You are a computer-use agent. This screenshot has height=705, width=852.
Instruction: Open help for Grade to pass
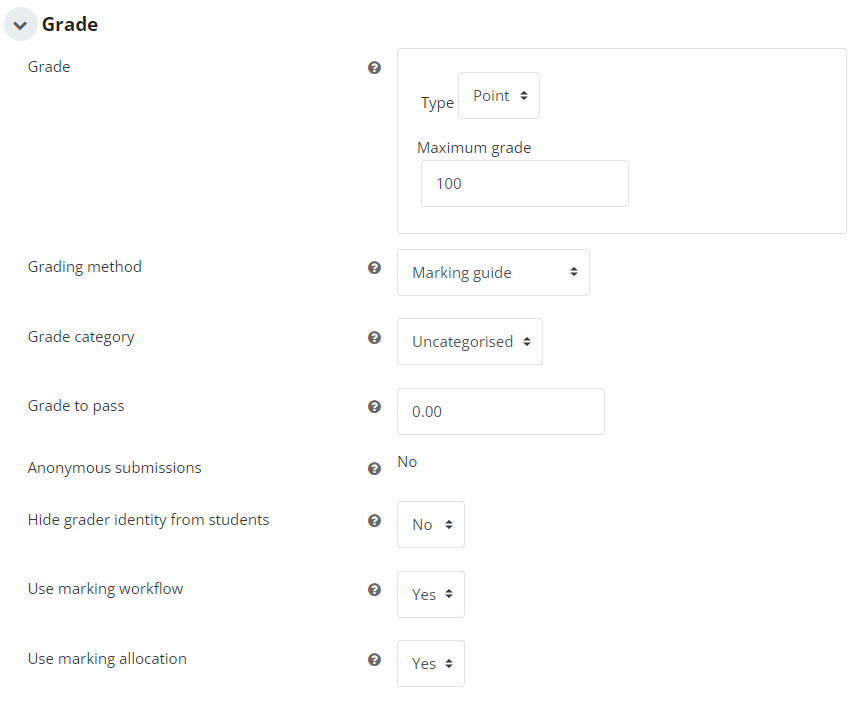tap(374, 407)
